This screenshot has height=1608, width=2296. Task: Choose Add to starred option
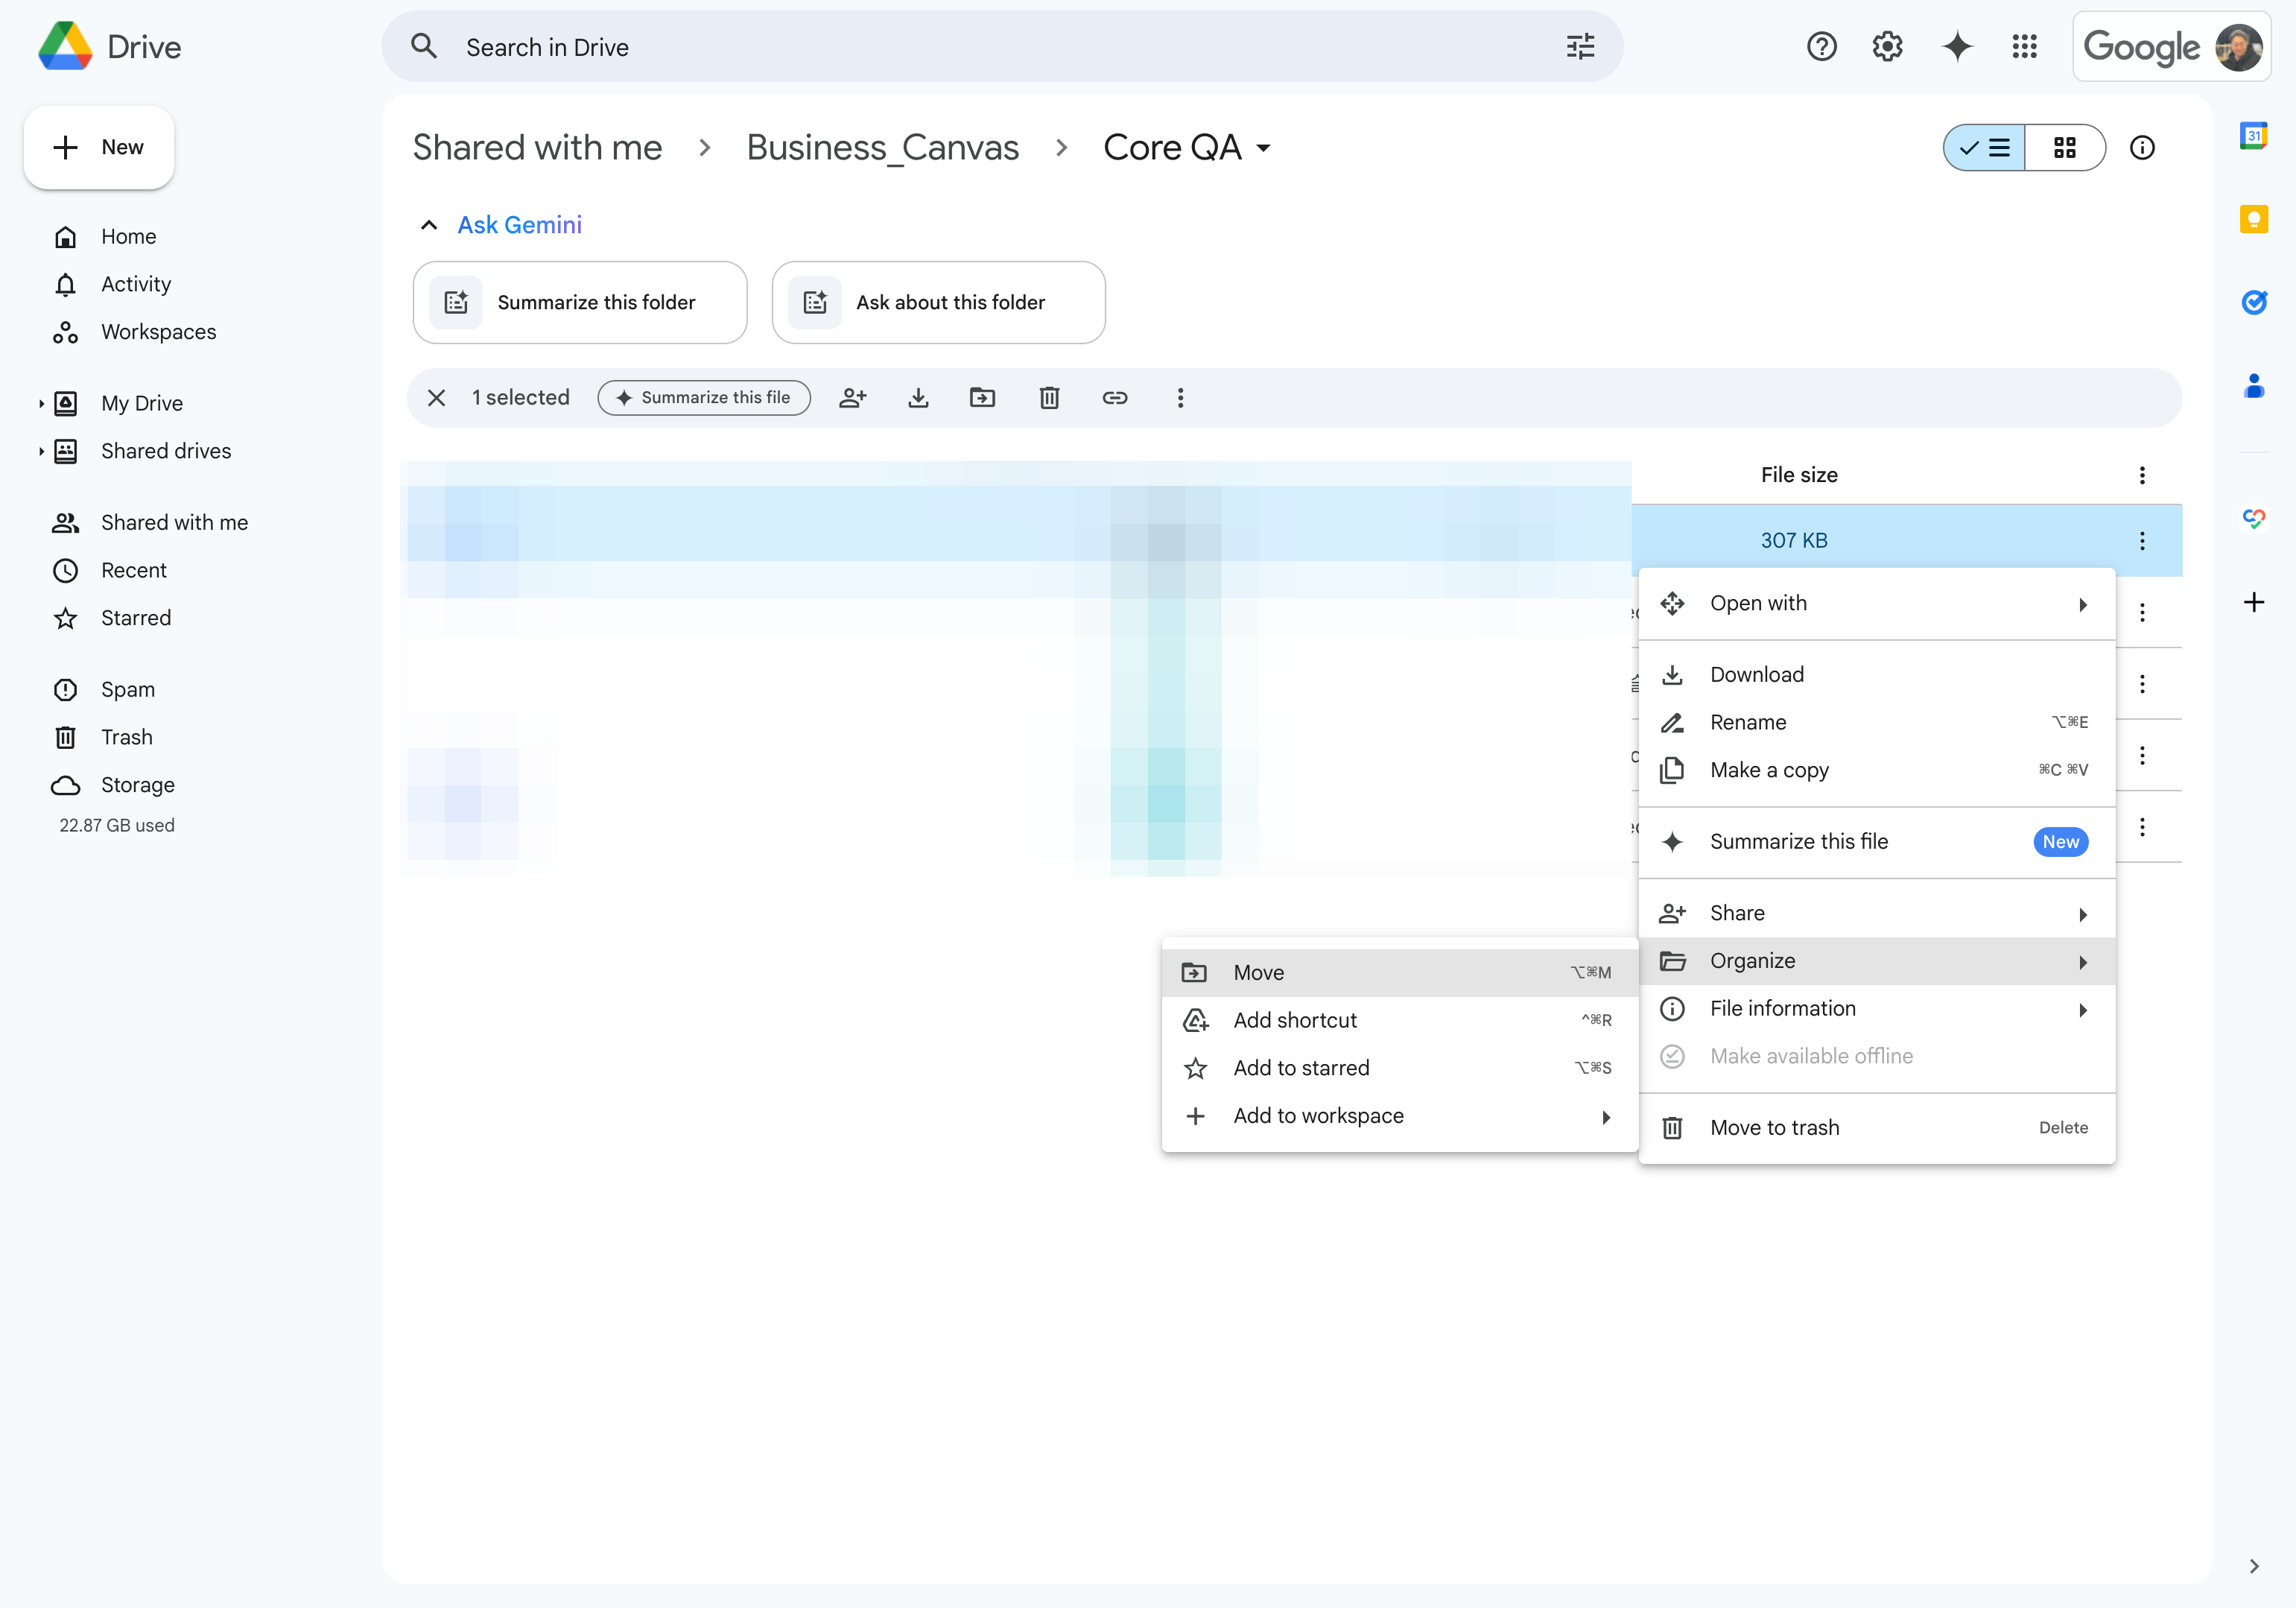point(1399,1068)
